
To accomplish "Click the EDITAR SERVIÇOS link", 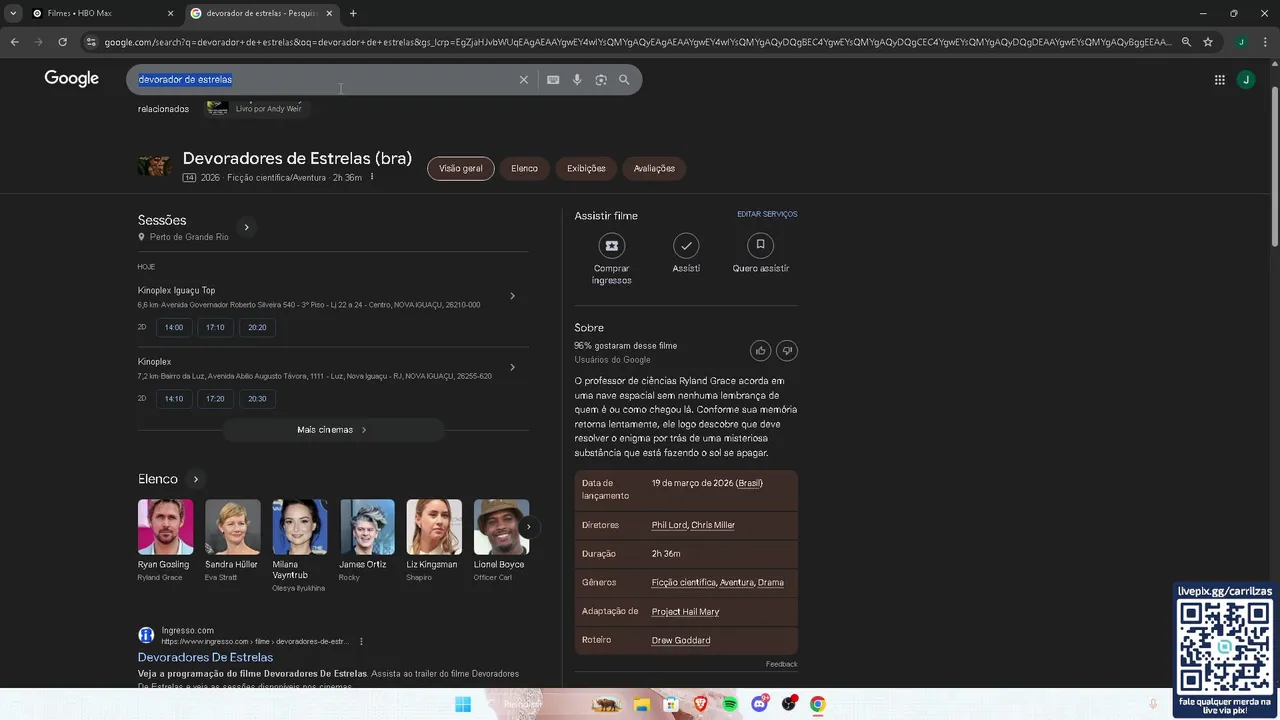I will [767, 214].
